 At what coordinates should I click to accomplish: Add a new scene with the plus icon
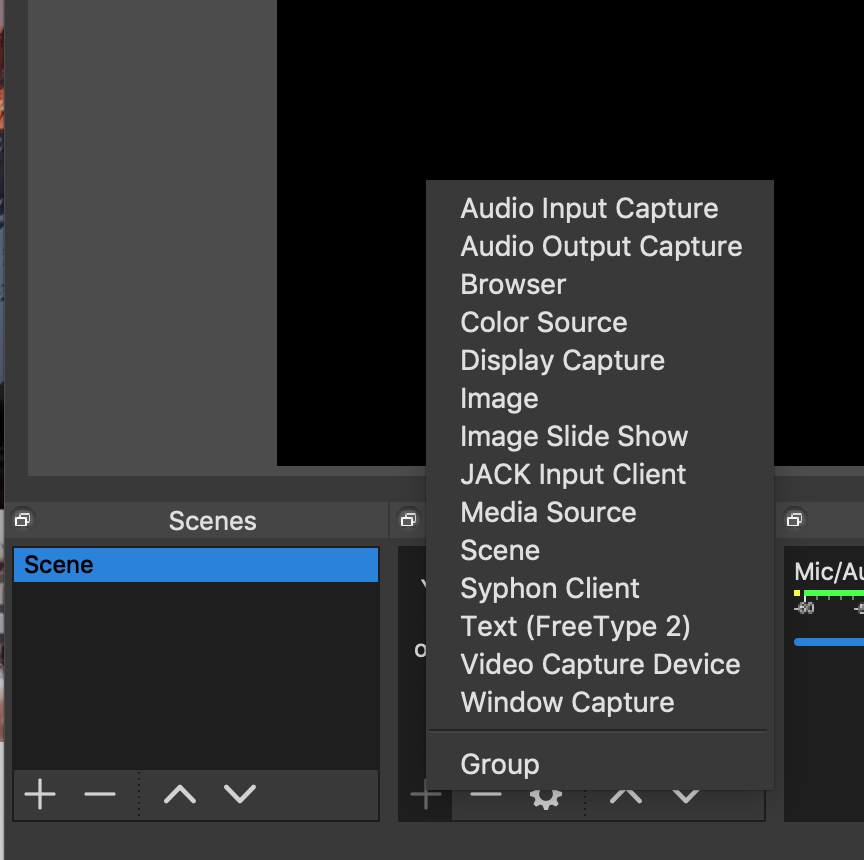tap(40, 795)
